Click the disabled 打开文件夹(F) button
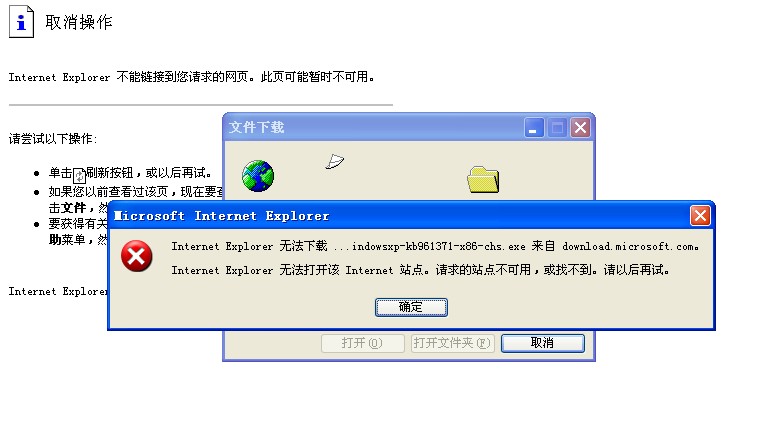The height and width of the screenshot is (437, 759). pos(453,343)
